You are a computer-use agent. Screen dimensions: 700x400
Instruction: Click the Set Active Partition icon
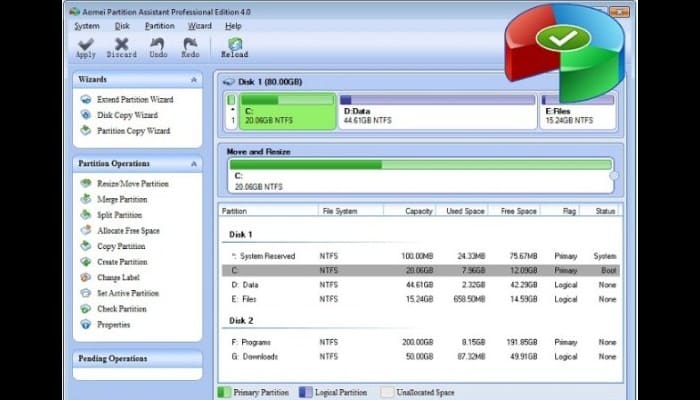point(86,293)
